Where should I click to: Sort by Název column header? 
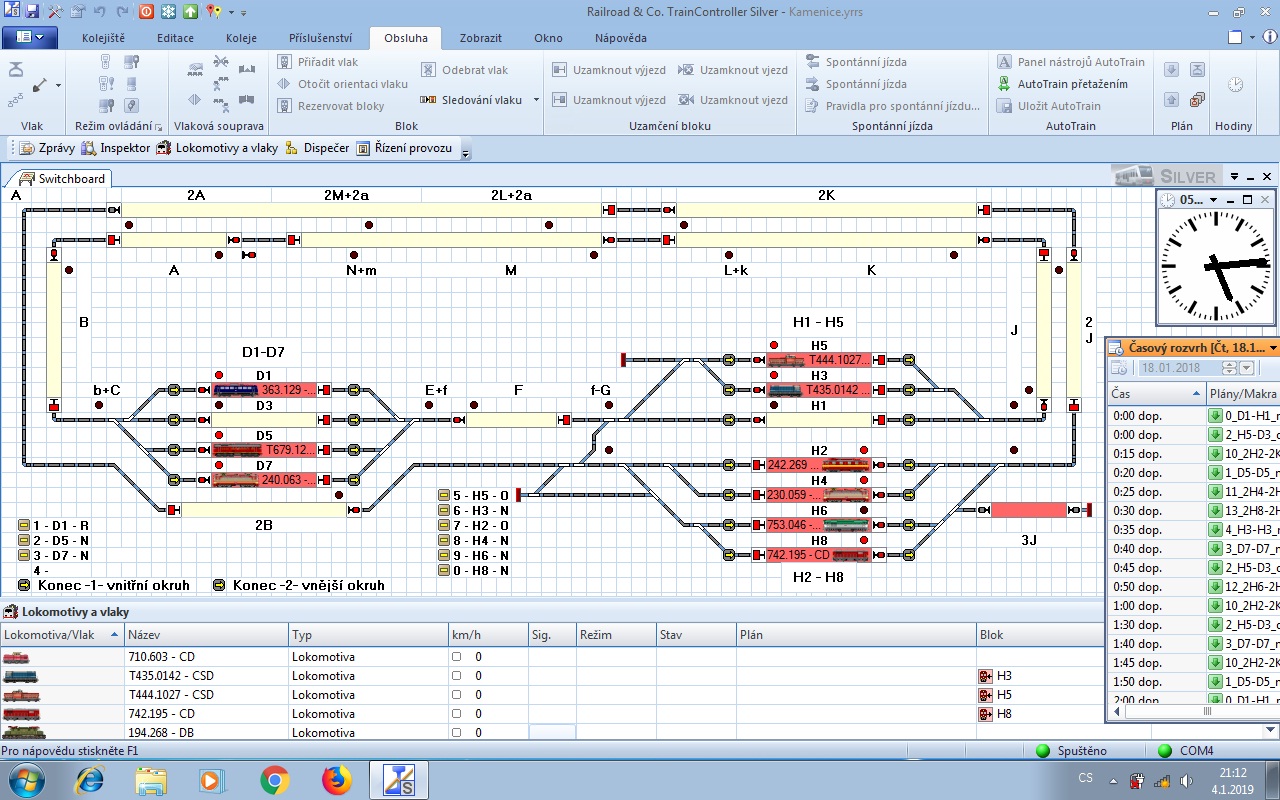207,635
